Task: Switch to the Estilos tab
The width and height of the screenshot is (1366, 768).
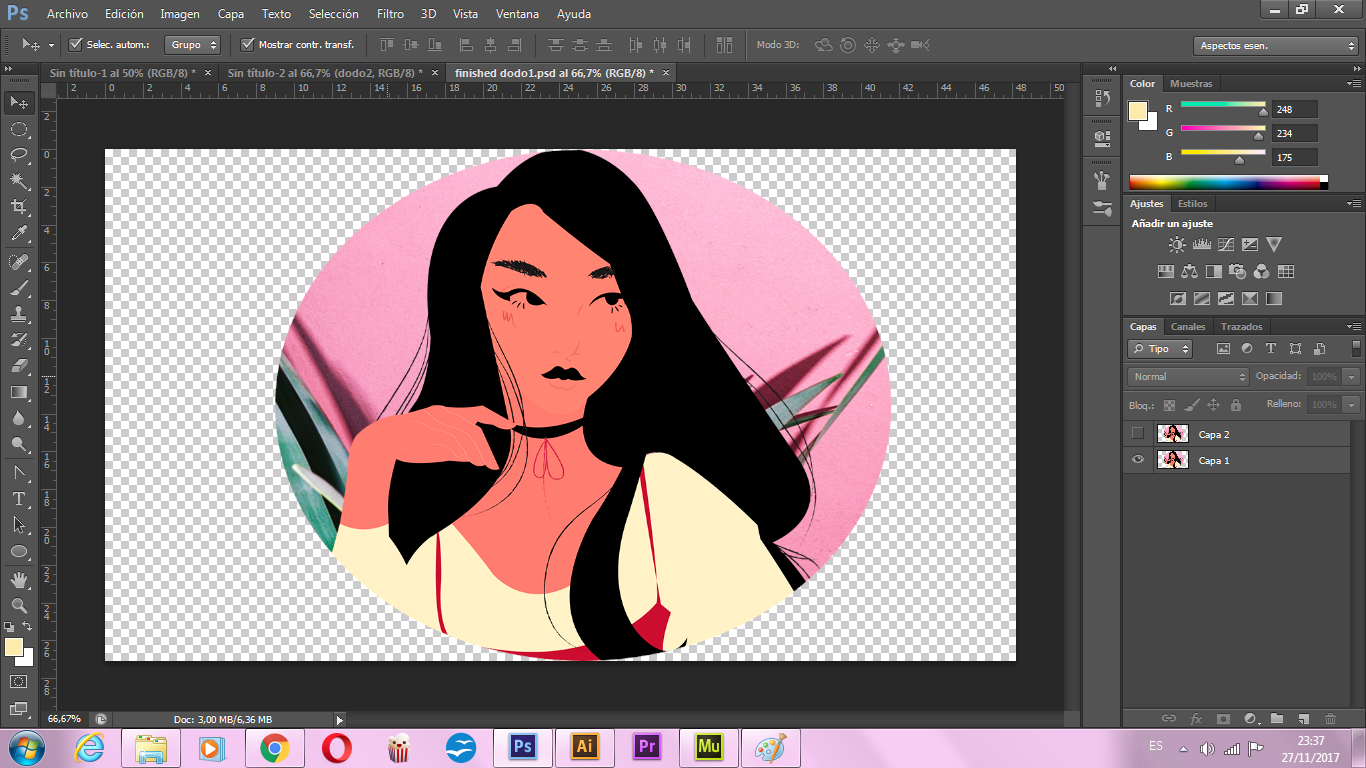Action: (1192, 204)
